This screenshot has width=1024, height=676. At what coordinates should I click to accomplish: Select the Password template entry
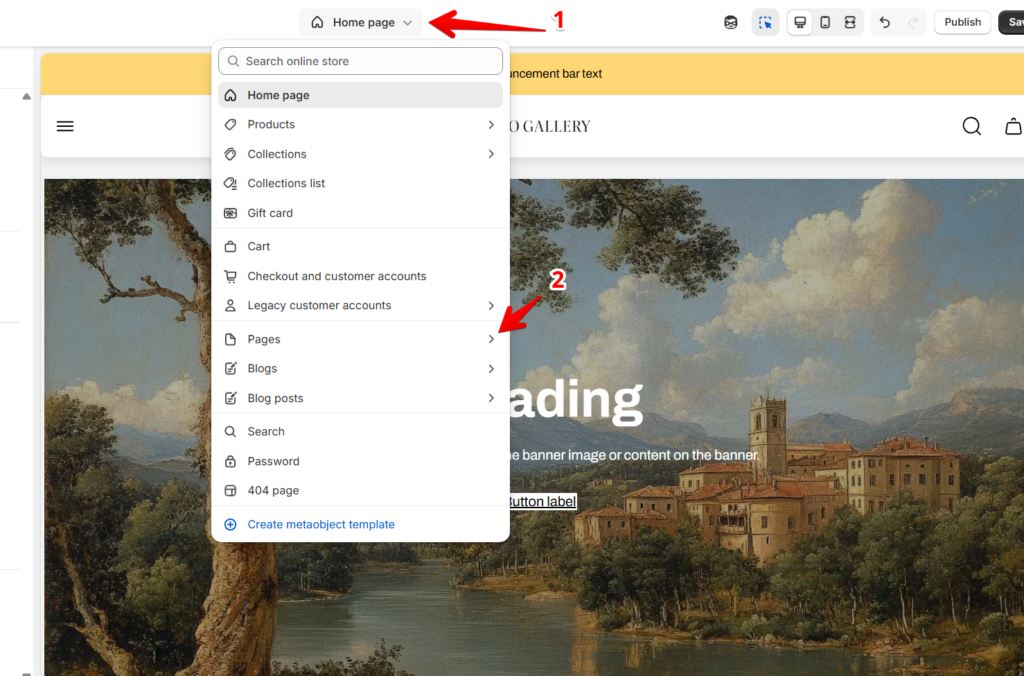click(x=360, y=461)
